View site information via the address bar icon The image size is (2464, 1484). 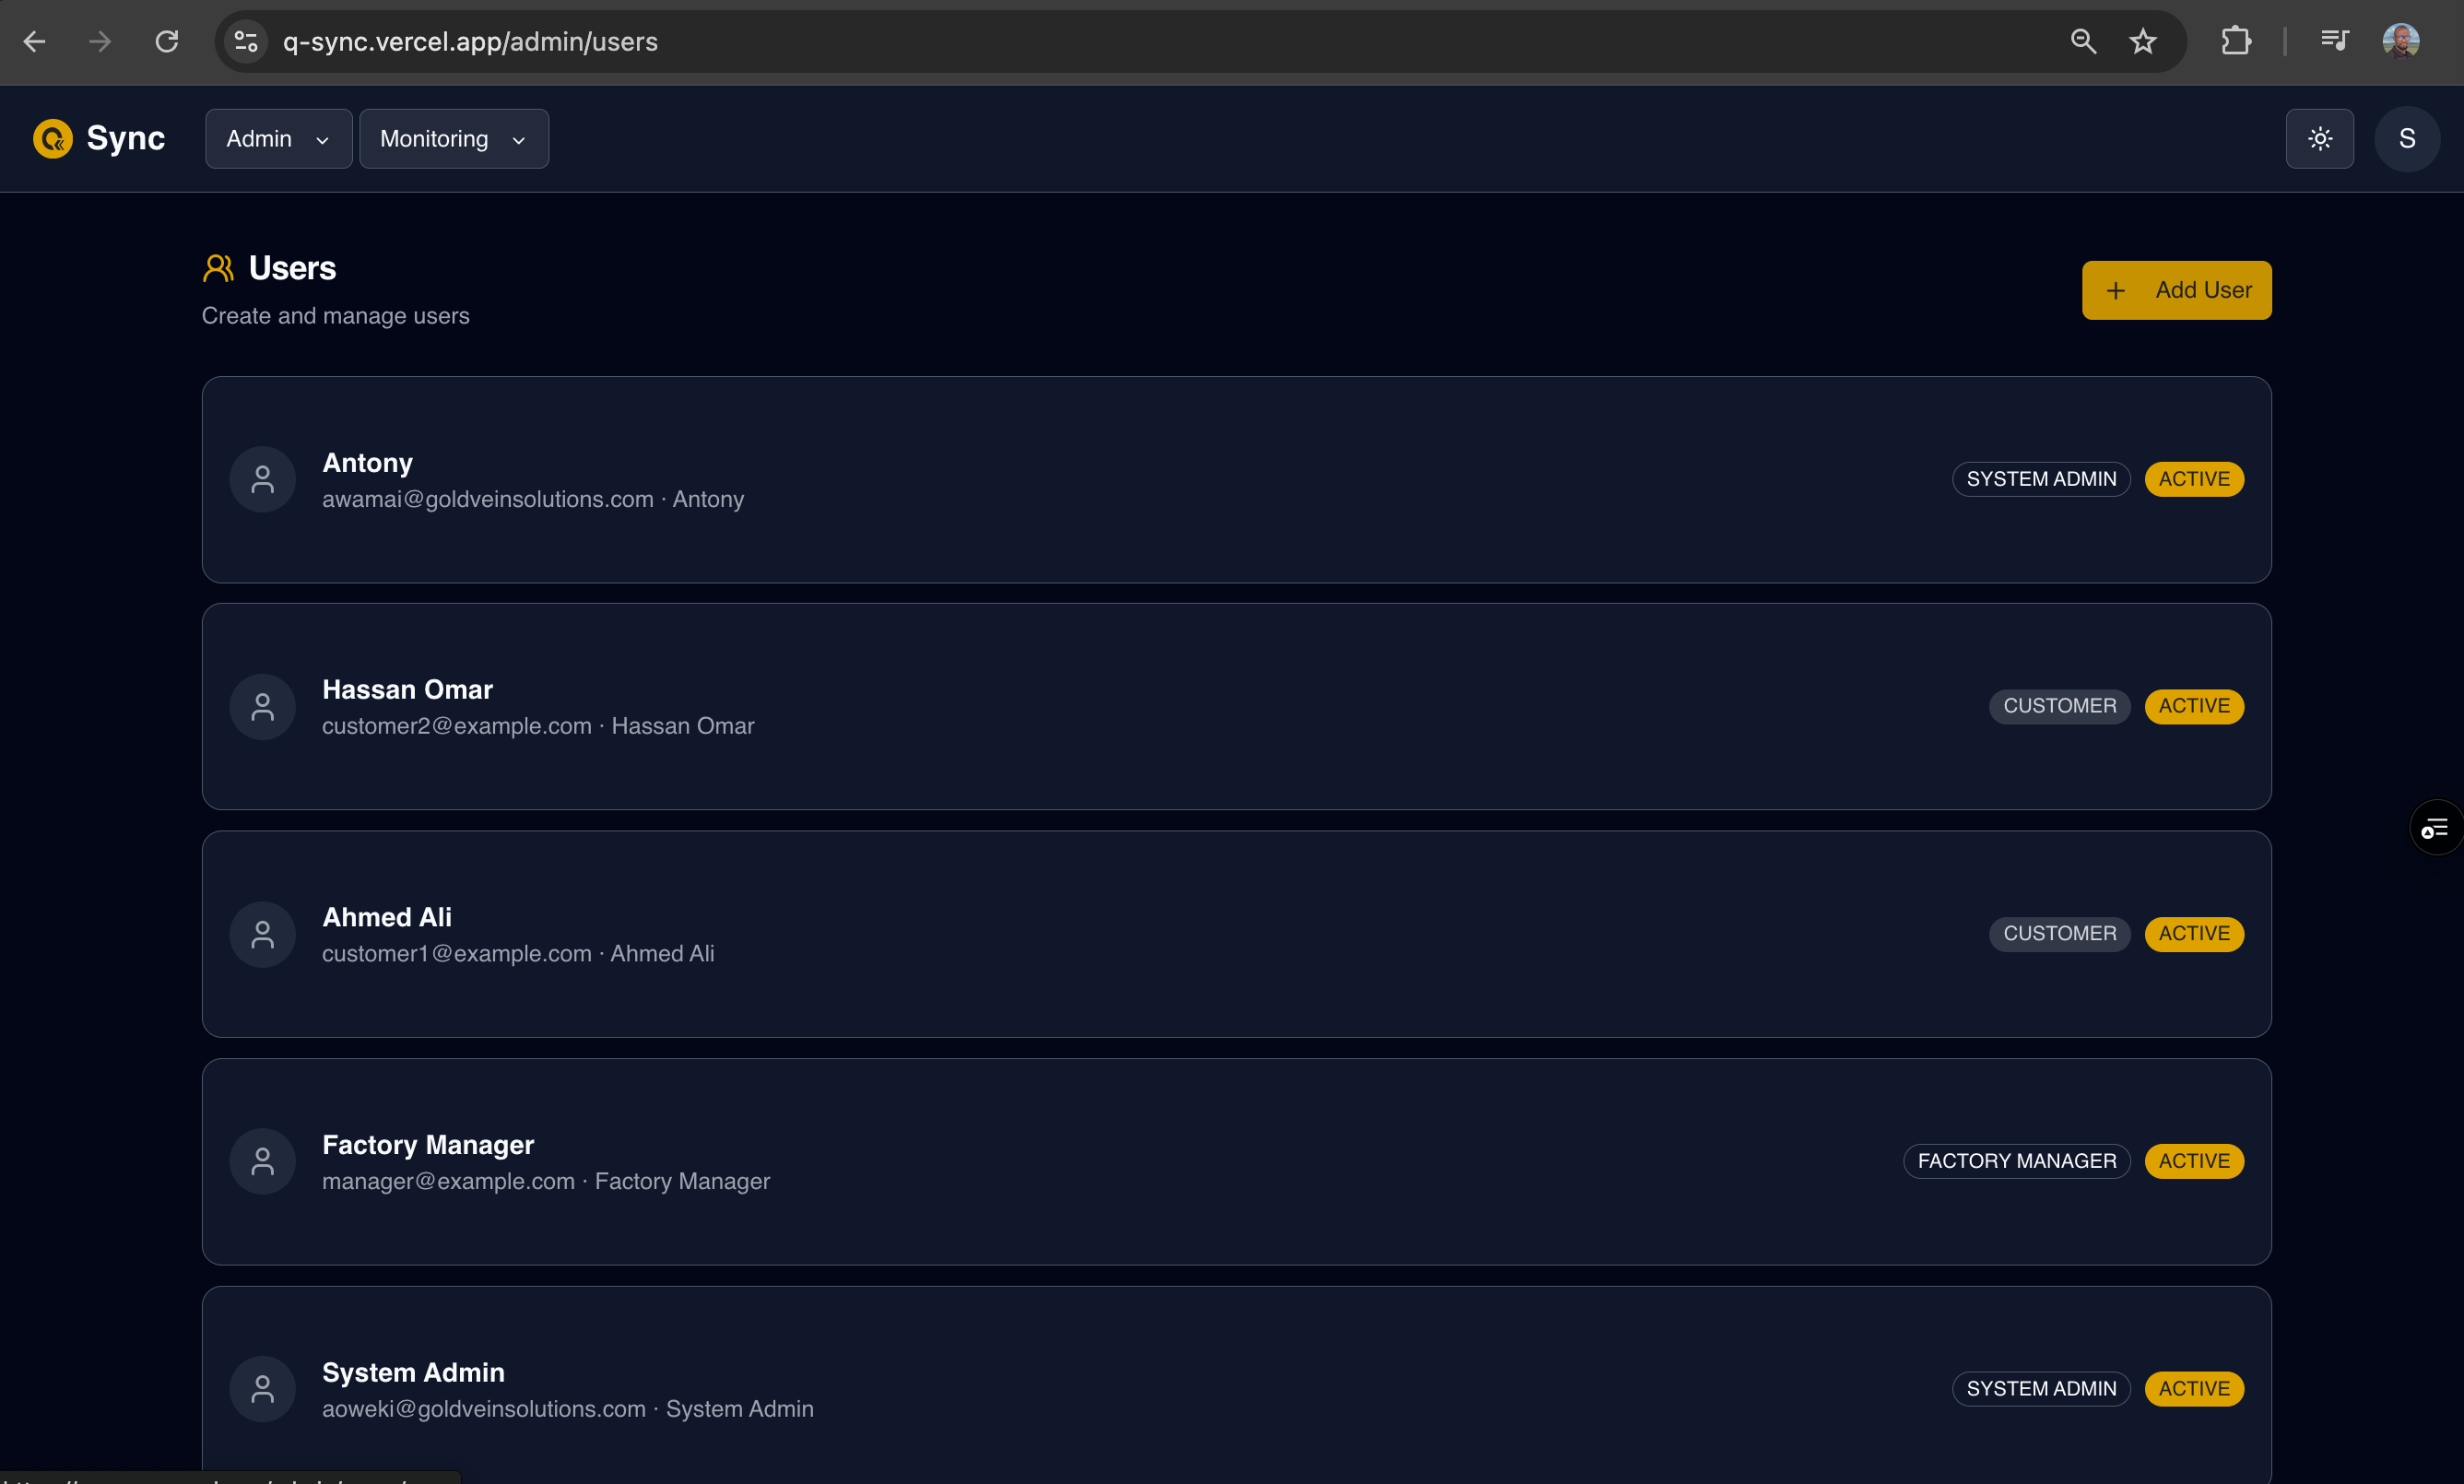(245, 41)
